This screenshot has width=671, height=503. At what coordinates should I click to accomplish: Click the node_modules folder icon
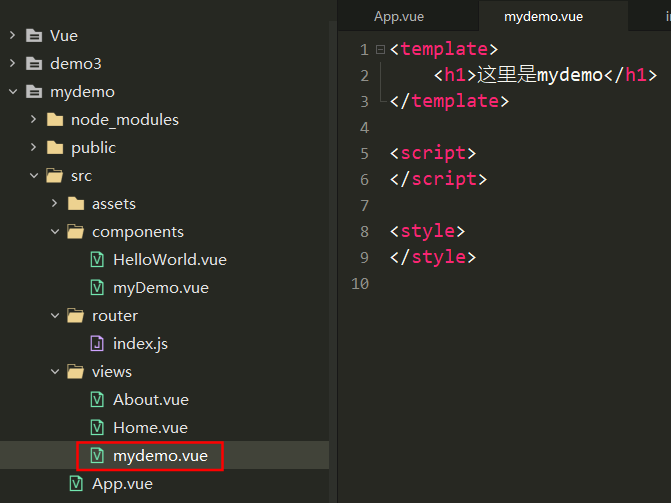[54, 119]
